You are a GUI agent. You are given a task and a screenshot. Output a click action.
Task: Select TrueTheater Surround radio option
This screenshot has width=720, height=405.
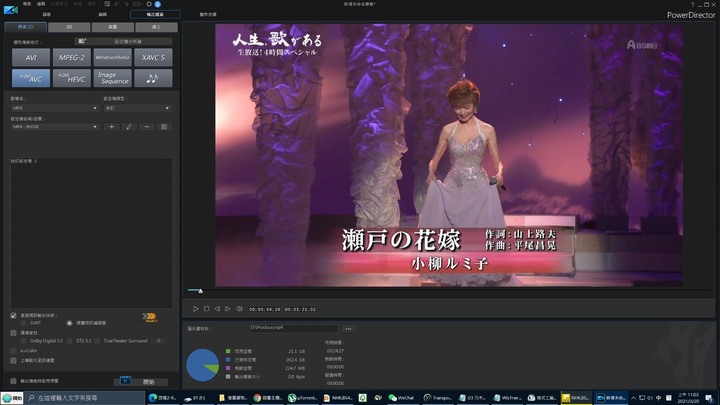pyautogui.click(x=97, y=341)
